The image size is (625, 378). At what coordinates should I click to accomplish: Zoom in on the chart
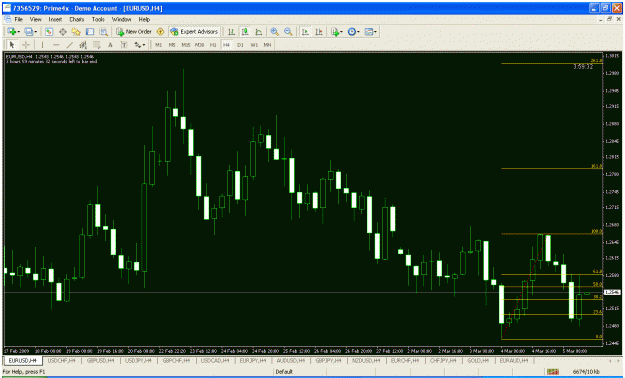(274, 32)
